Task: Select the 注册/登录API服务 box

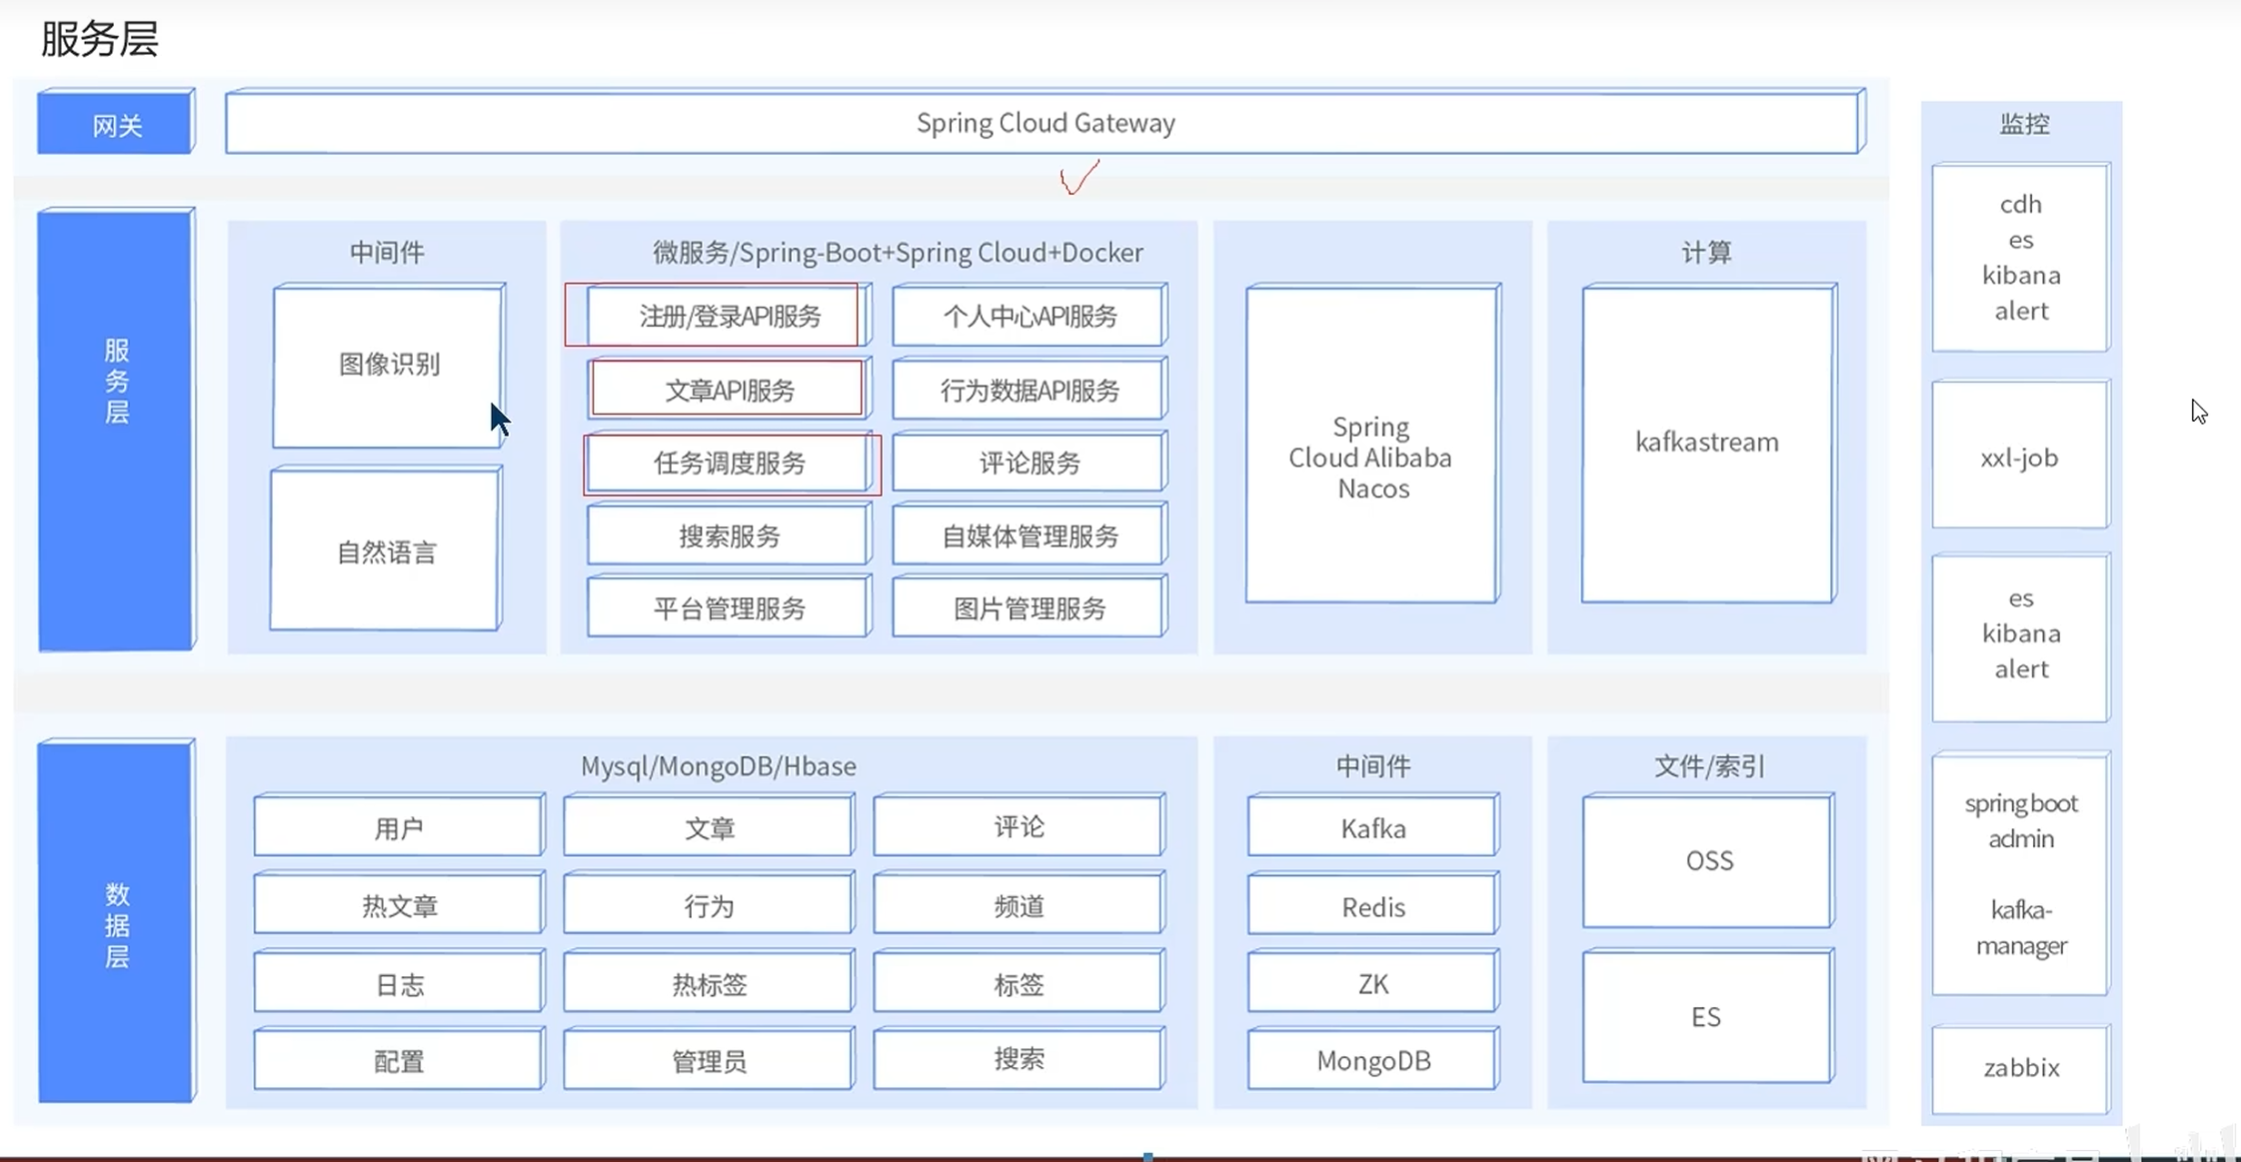Action: pos(729,316)
